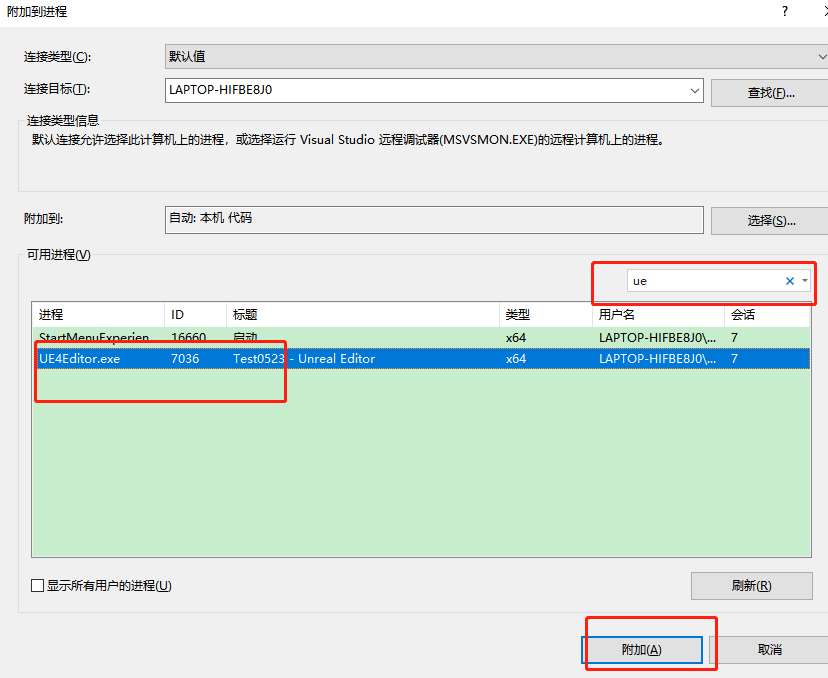Click inside the process search field

click(x=700, y=281)
